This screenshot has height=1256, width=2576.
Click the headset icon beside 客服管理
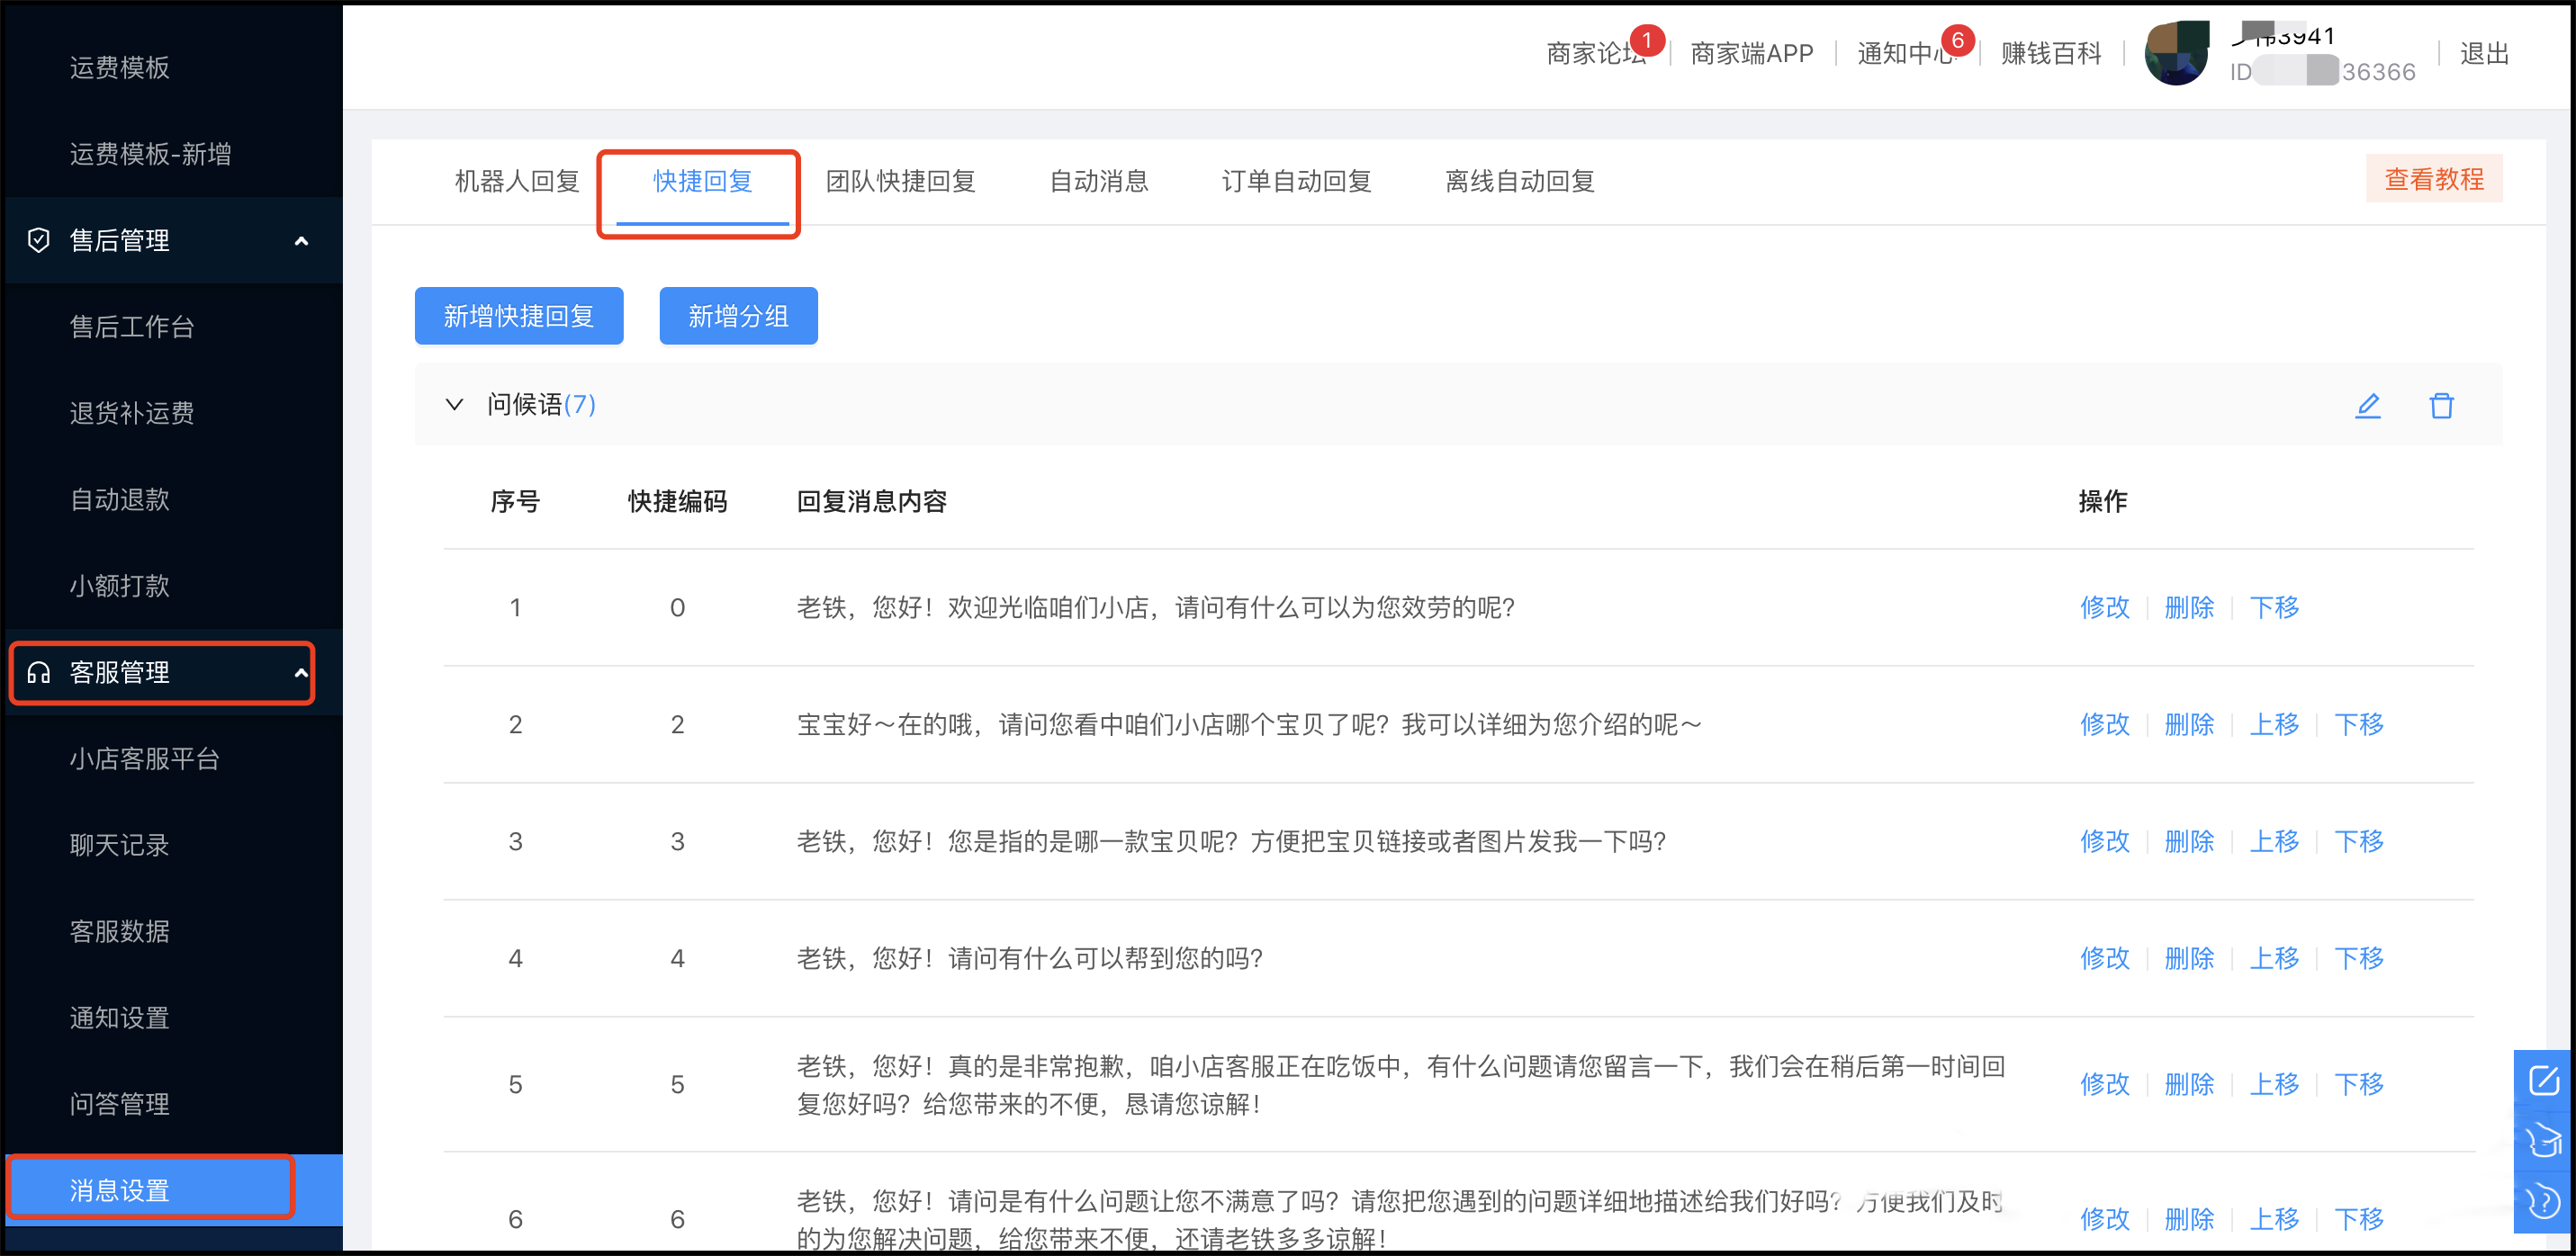[38, 672]
